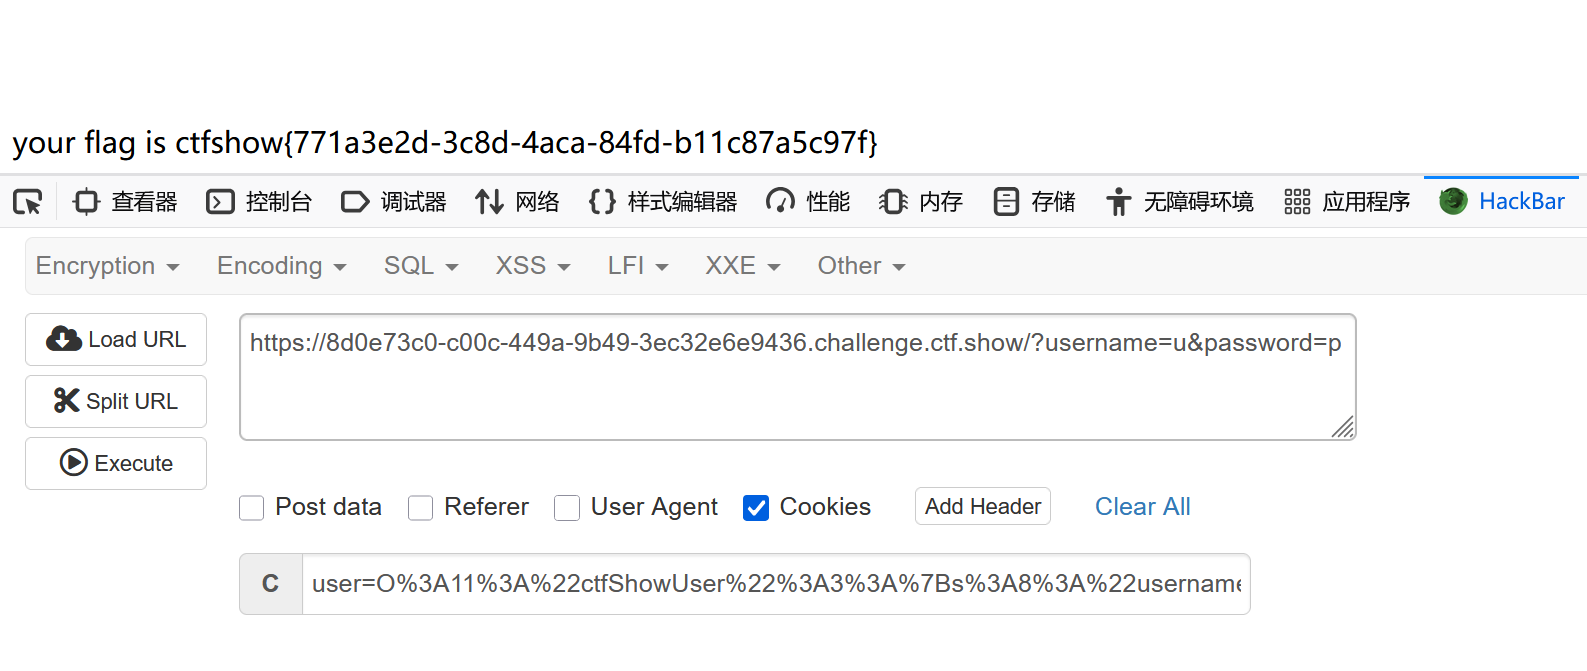The image size is (1587, 671).
Task: Uncheck the Cookies checkbox
Action: [756, 508]
